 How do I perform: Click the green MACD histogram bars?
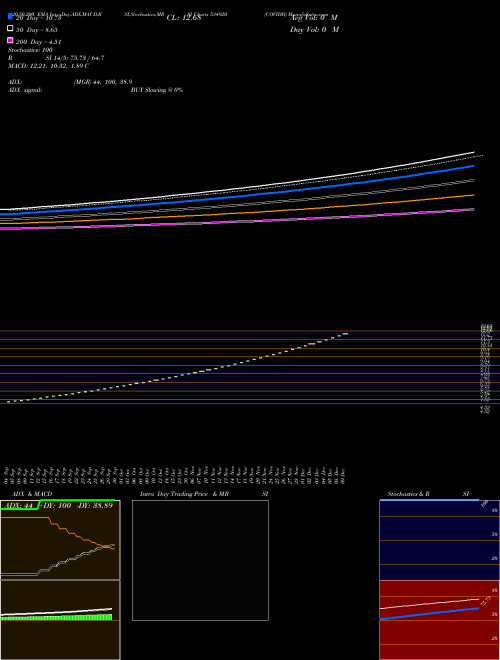tap(56, 617)
